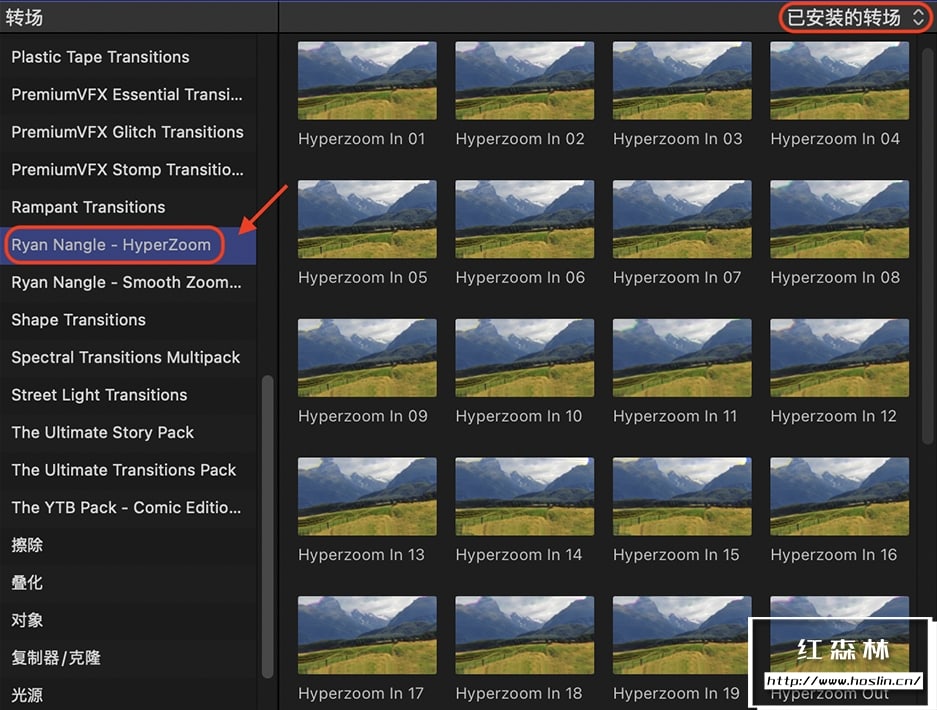Select Hyperzoom In 17 thumbnail
The height and width of the screenshot is (710, 937).
point(367,635)
